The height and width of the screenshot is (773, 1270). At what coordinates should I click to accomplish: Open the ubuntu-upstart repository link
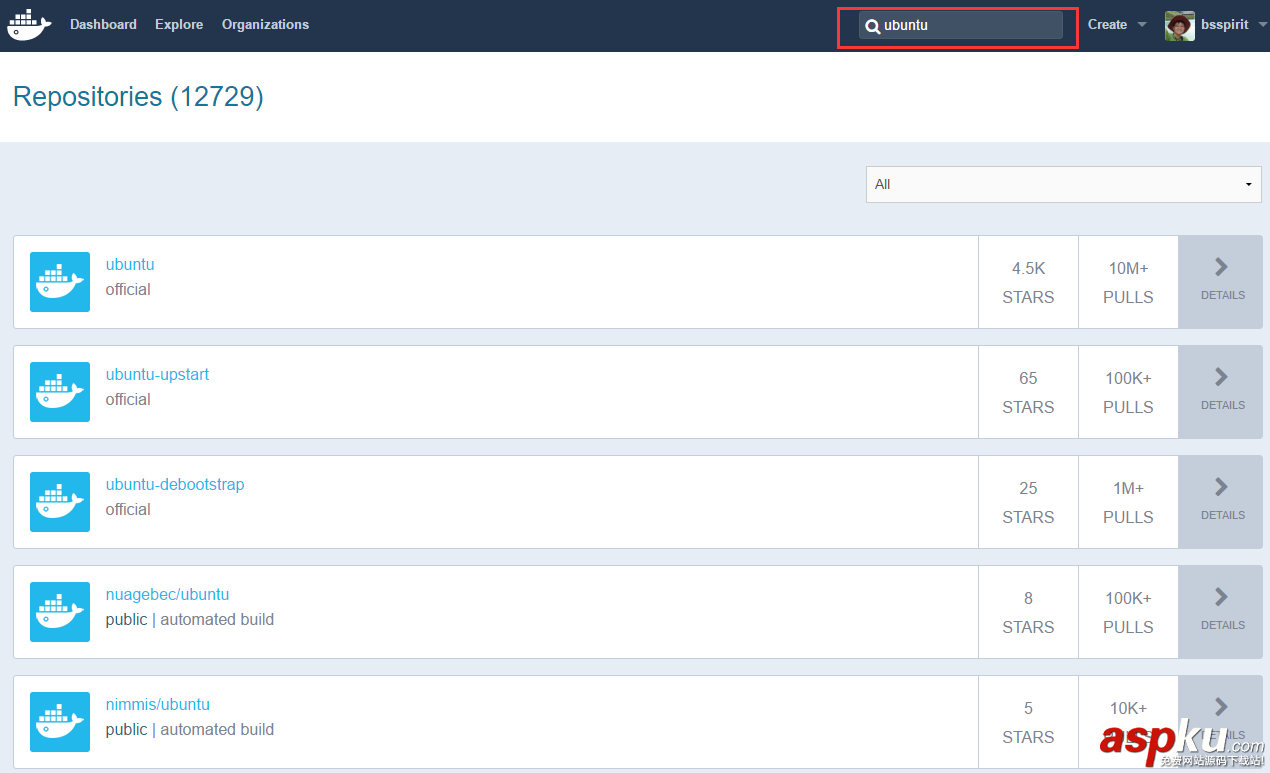click(x=157, y=375)
